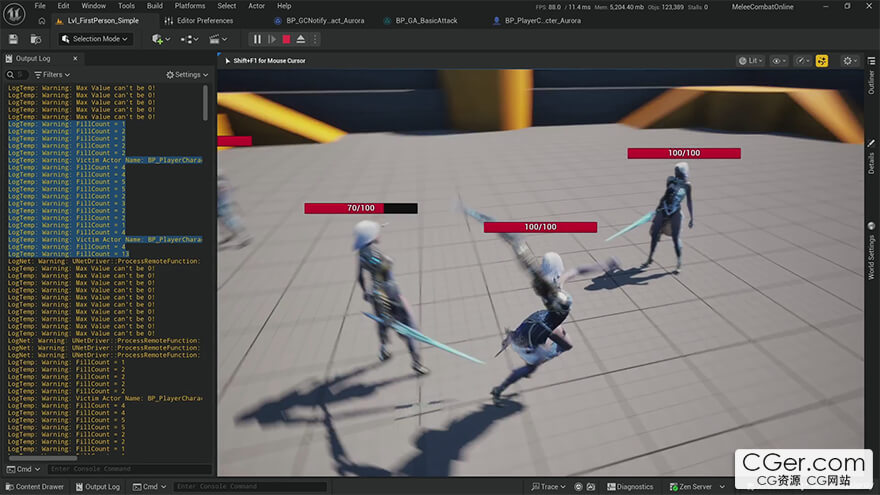Screen dimensions: 880x495
Task: Save the current level with floppy icon
Action: 13,39
